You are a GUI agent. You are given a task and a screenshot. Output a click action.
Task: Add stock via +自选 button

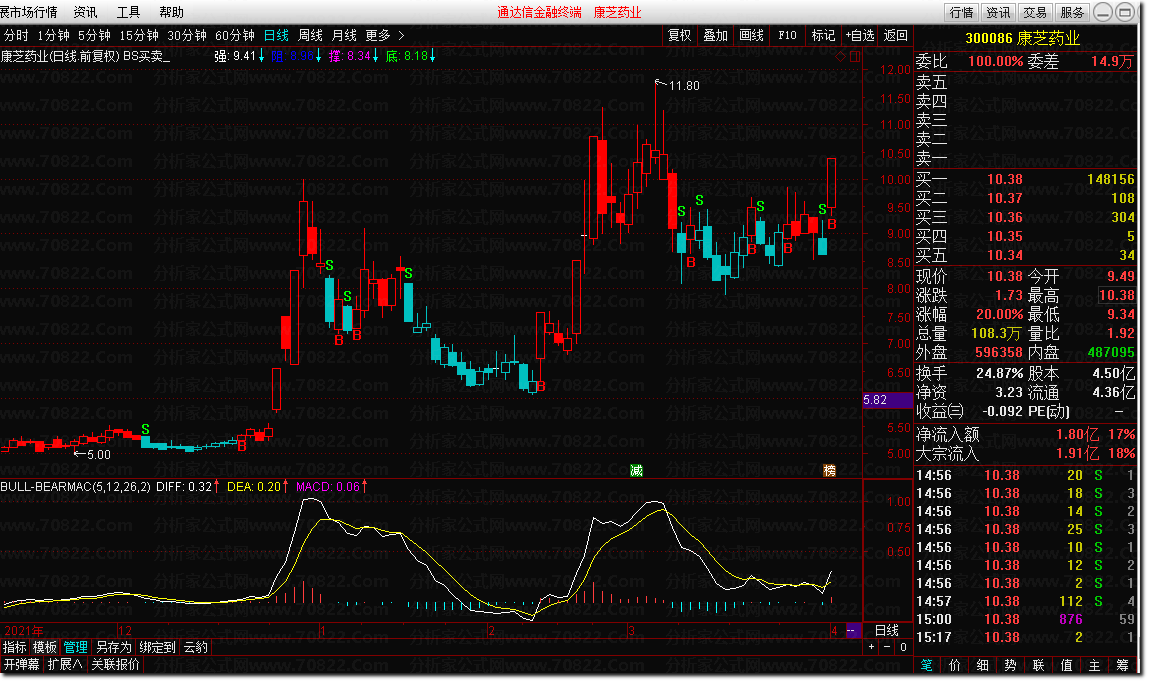(x=860, y=35)
